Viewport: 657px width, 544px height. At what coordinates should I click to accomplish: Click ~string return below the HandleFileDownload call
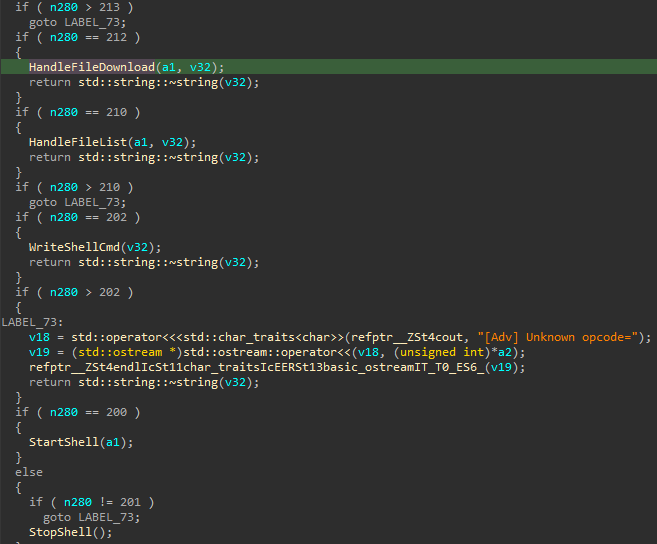point(144,82)
